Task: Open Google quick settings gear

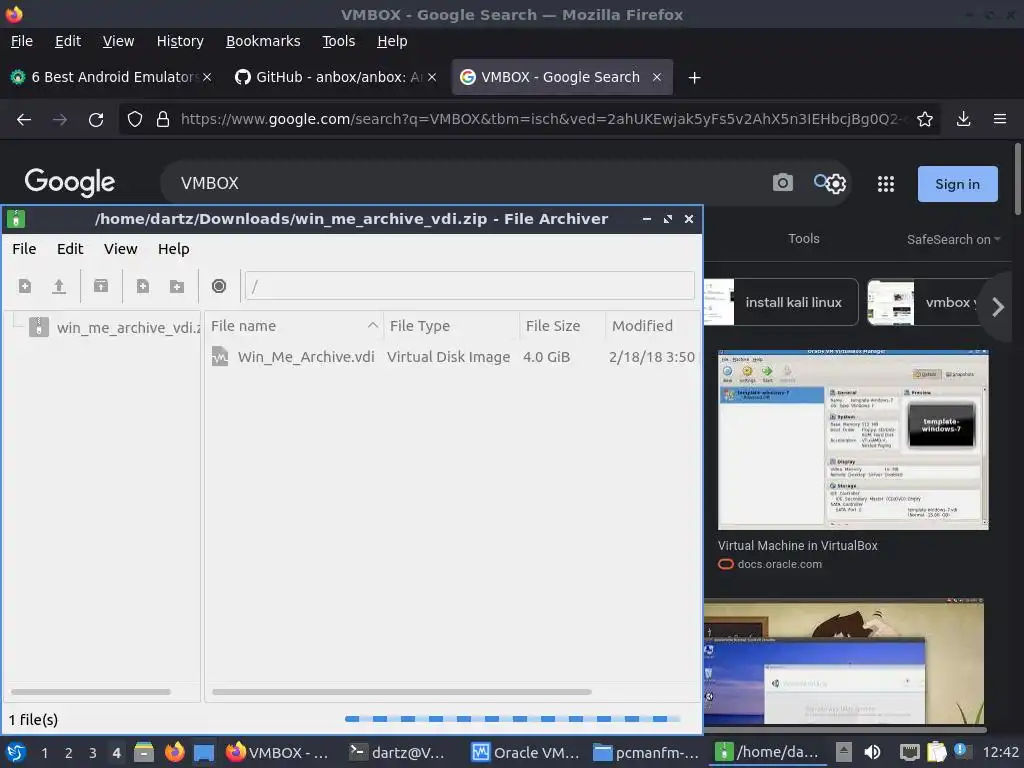Action: coord(837,184)
